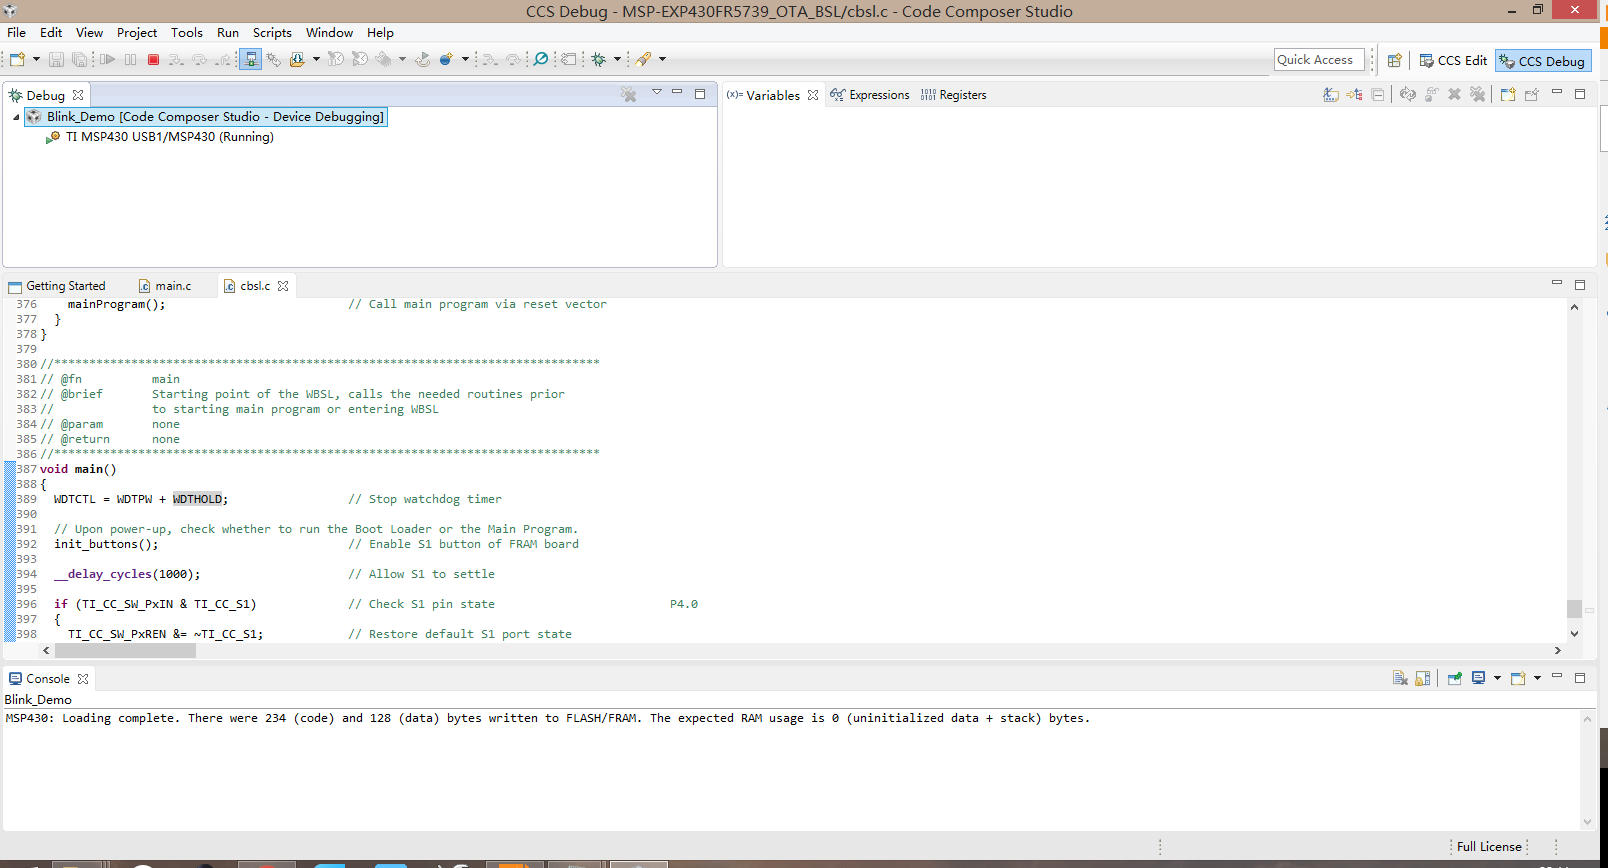This screenshot has width=1608, height=868.
Task: Click the Search magnifier toolbar icon
Action: [x=541, y=60]
